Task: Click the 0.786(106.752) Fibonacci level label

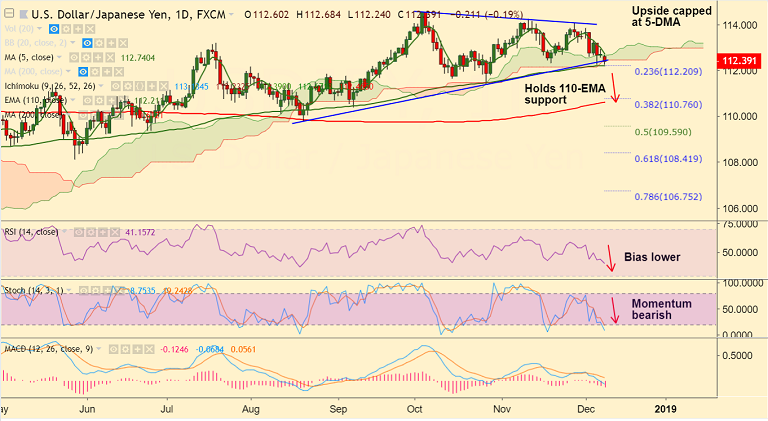Action: pyautogui.click(x=668, y=197)
